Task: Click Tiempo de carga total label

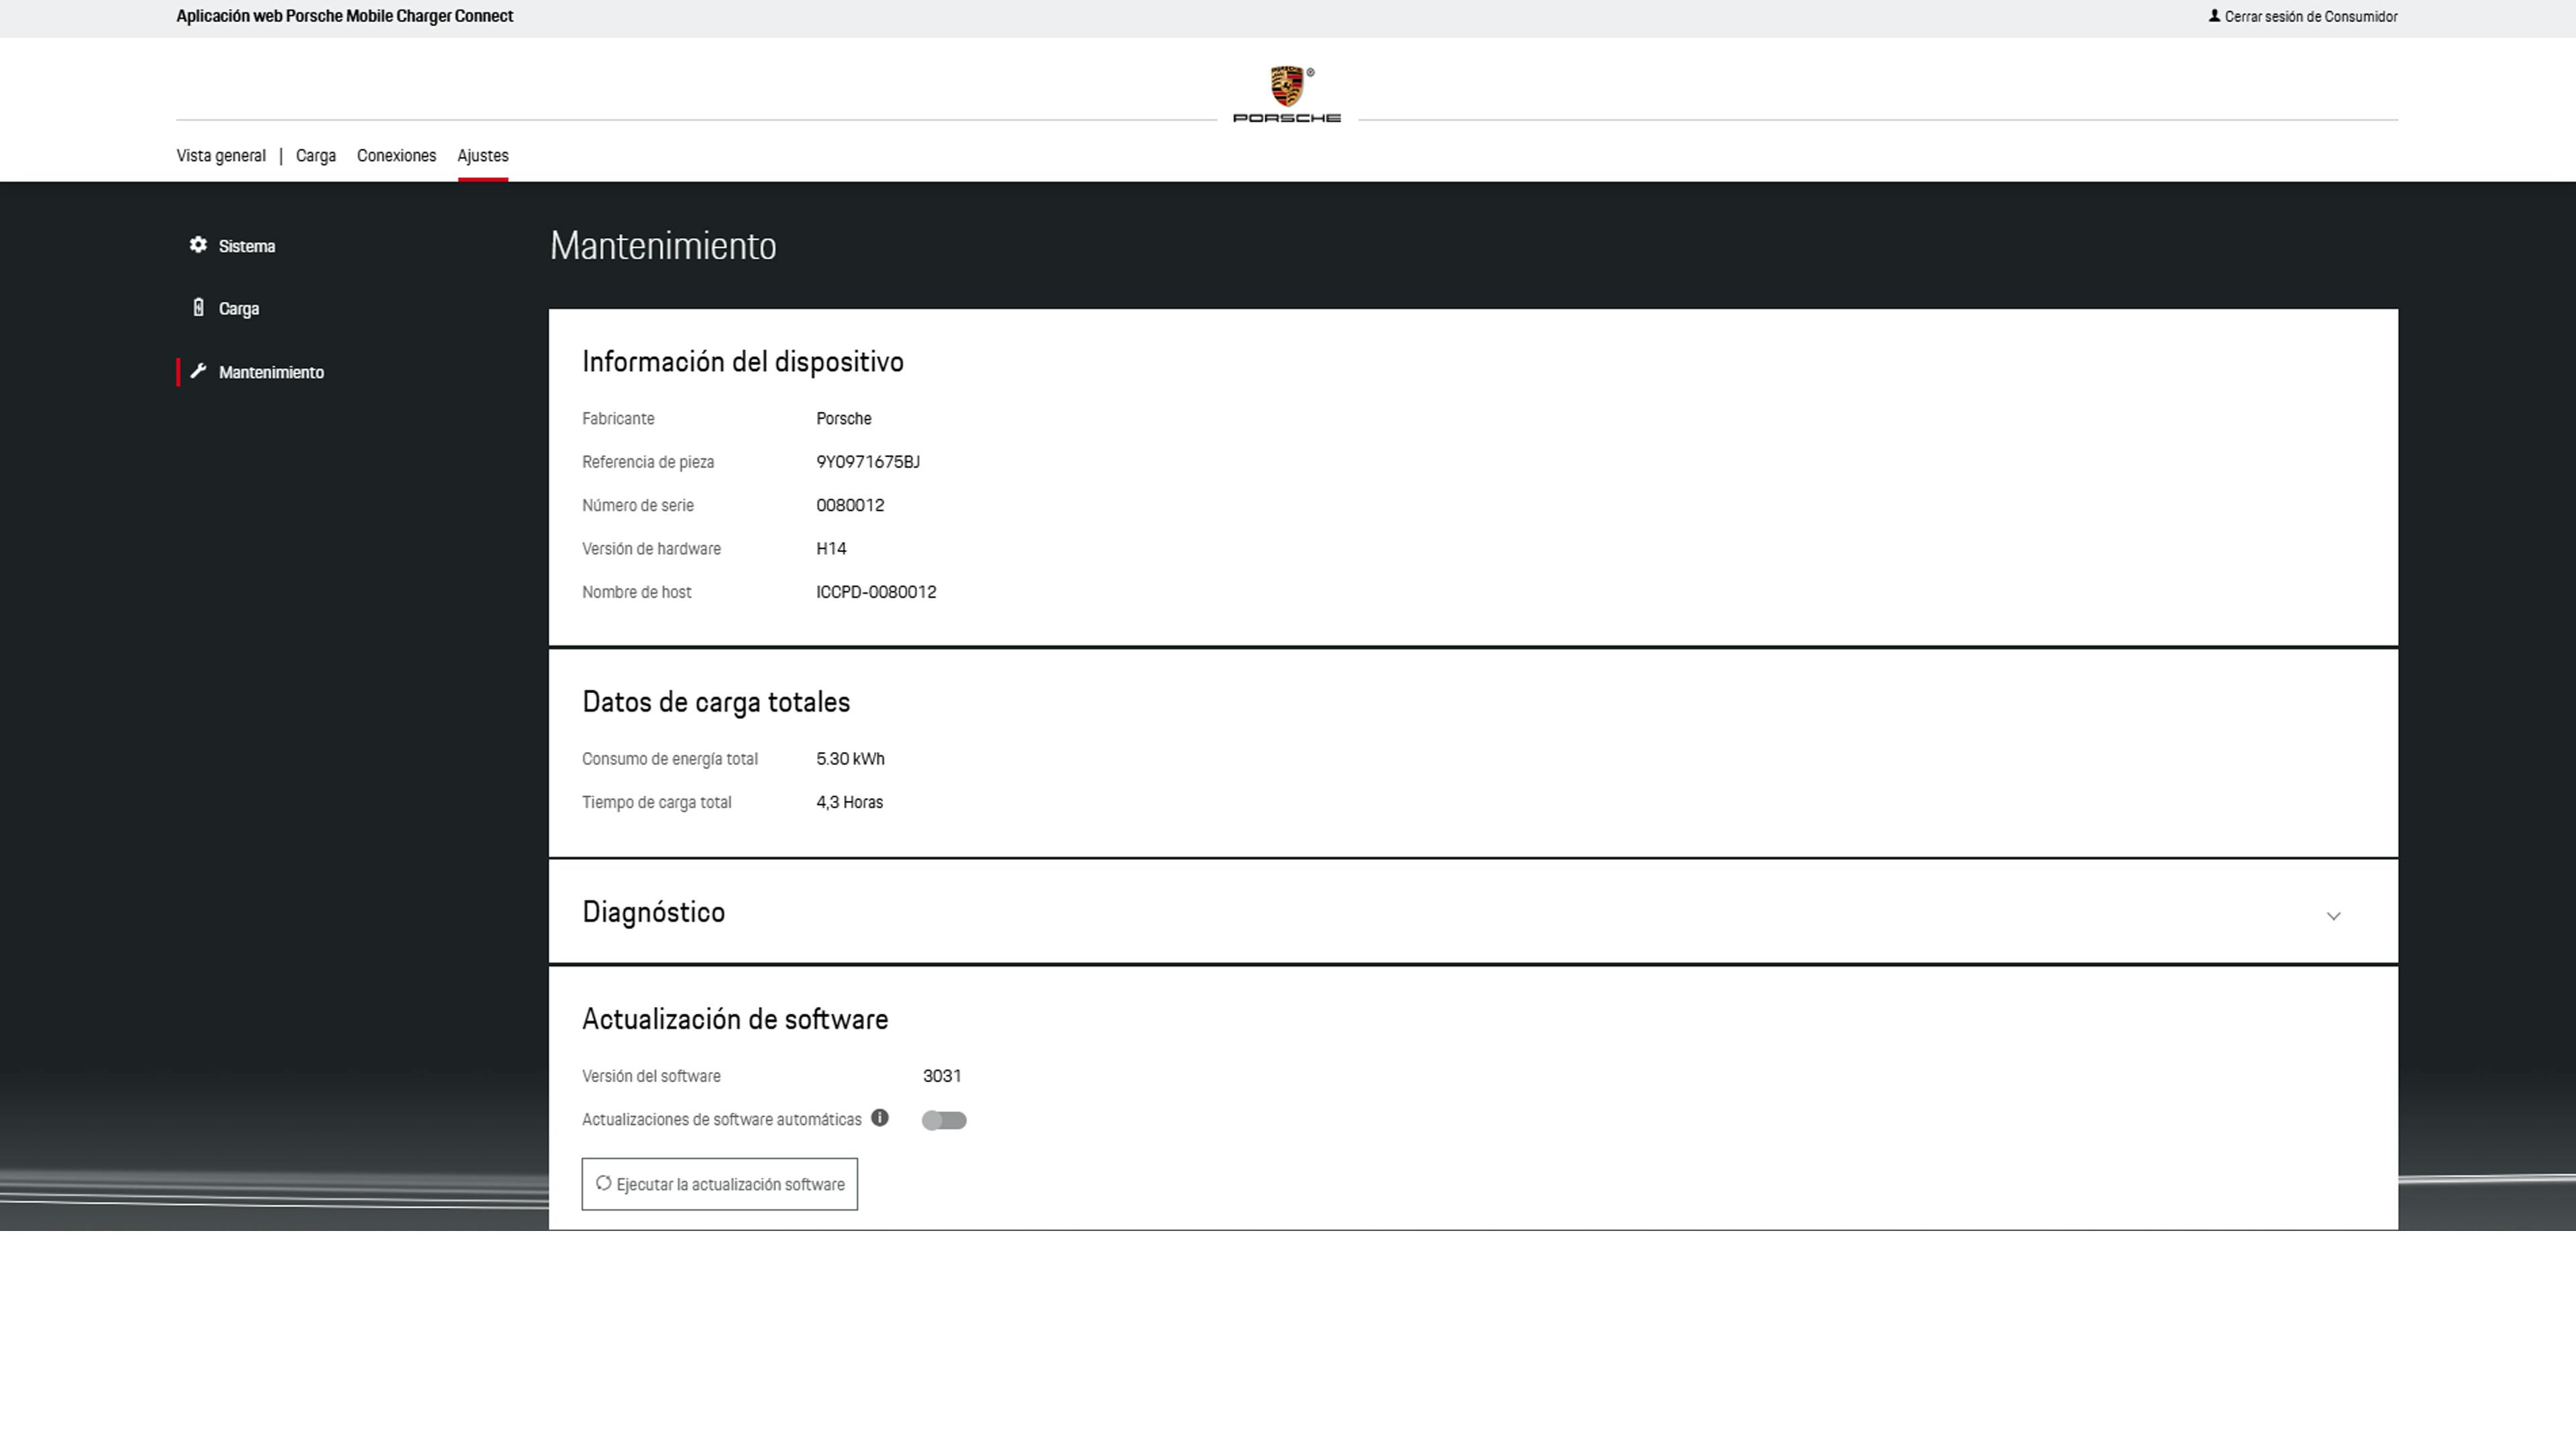Action: (x=656, y=802)
